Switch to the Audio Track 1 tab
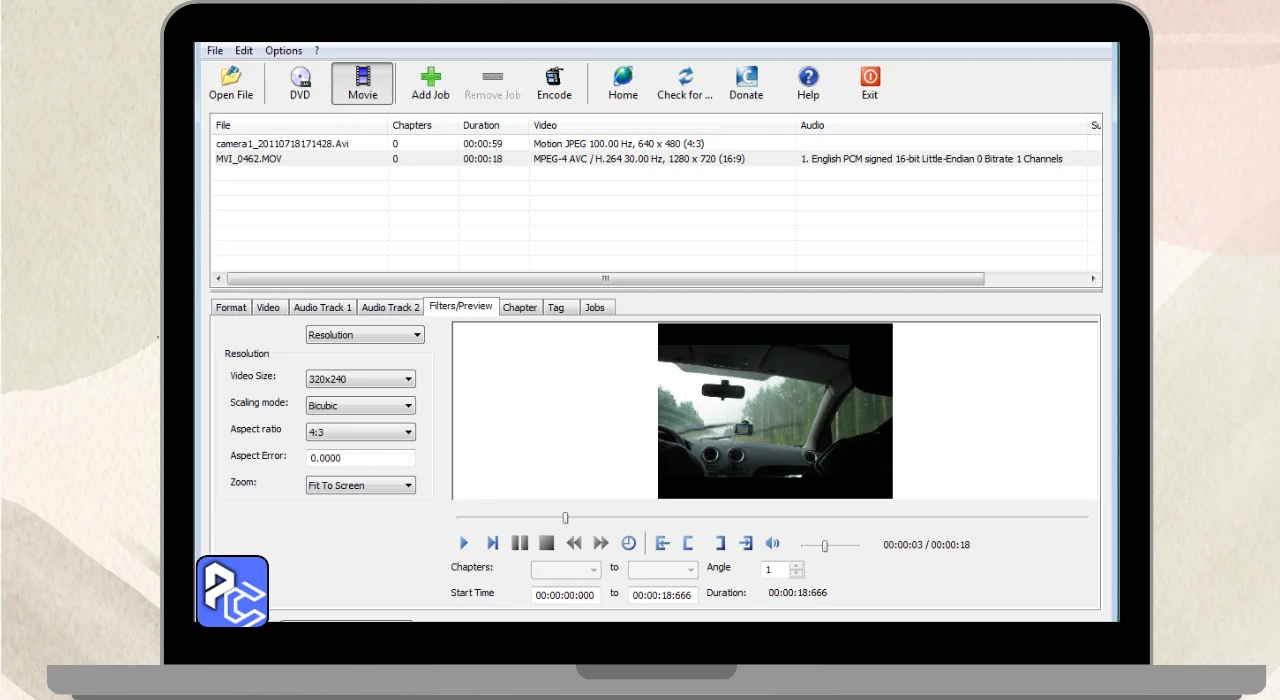 tap(322, 308)
